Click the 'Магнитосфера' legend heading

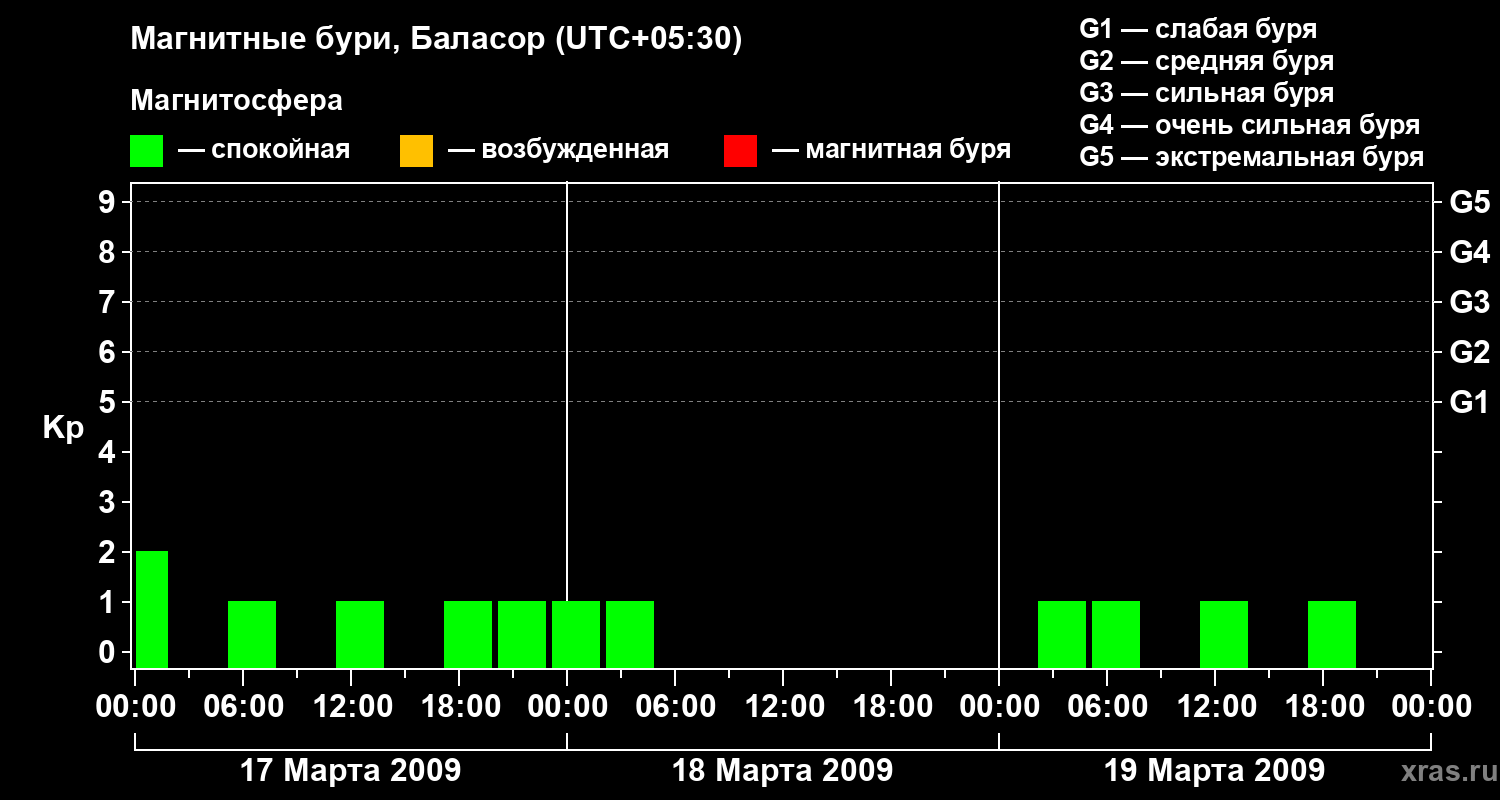point(237,101)
